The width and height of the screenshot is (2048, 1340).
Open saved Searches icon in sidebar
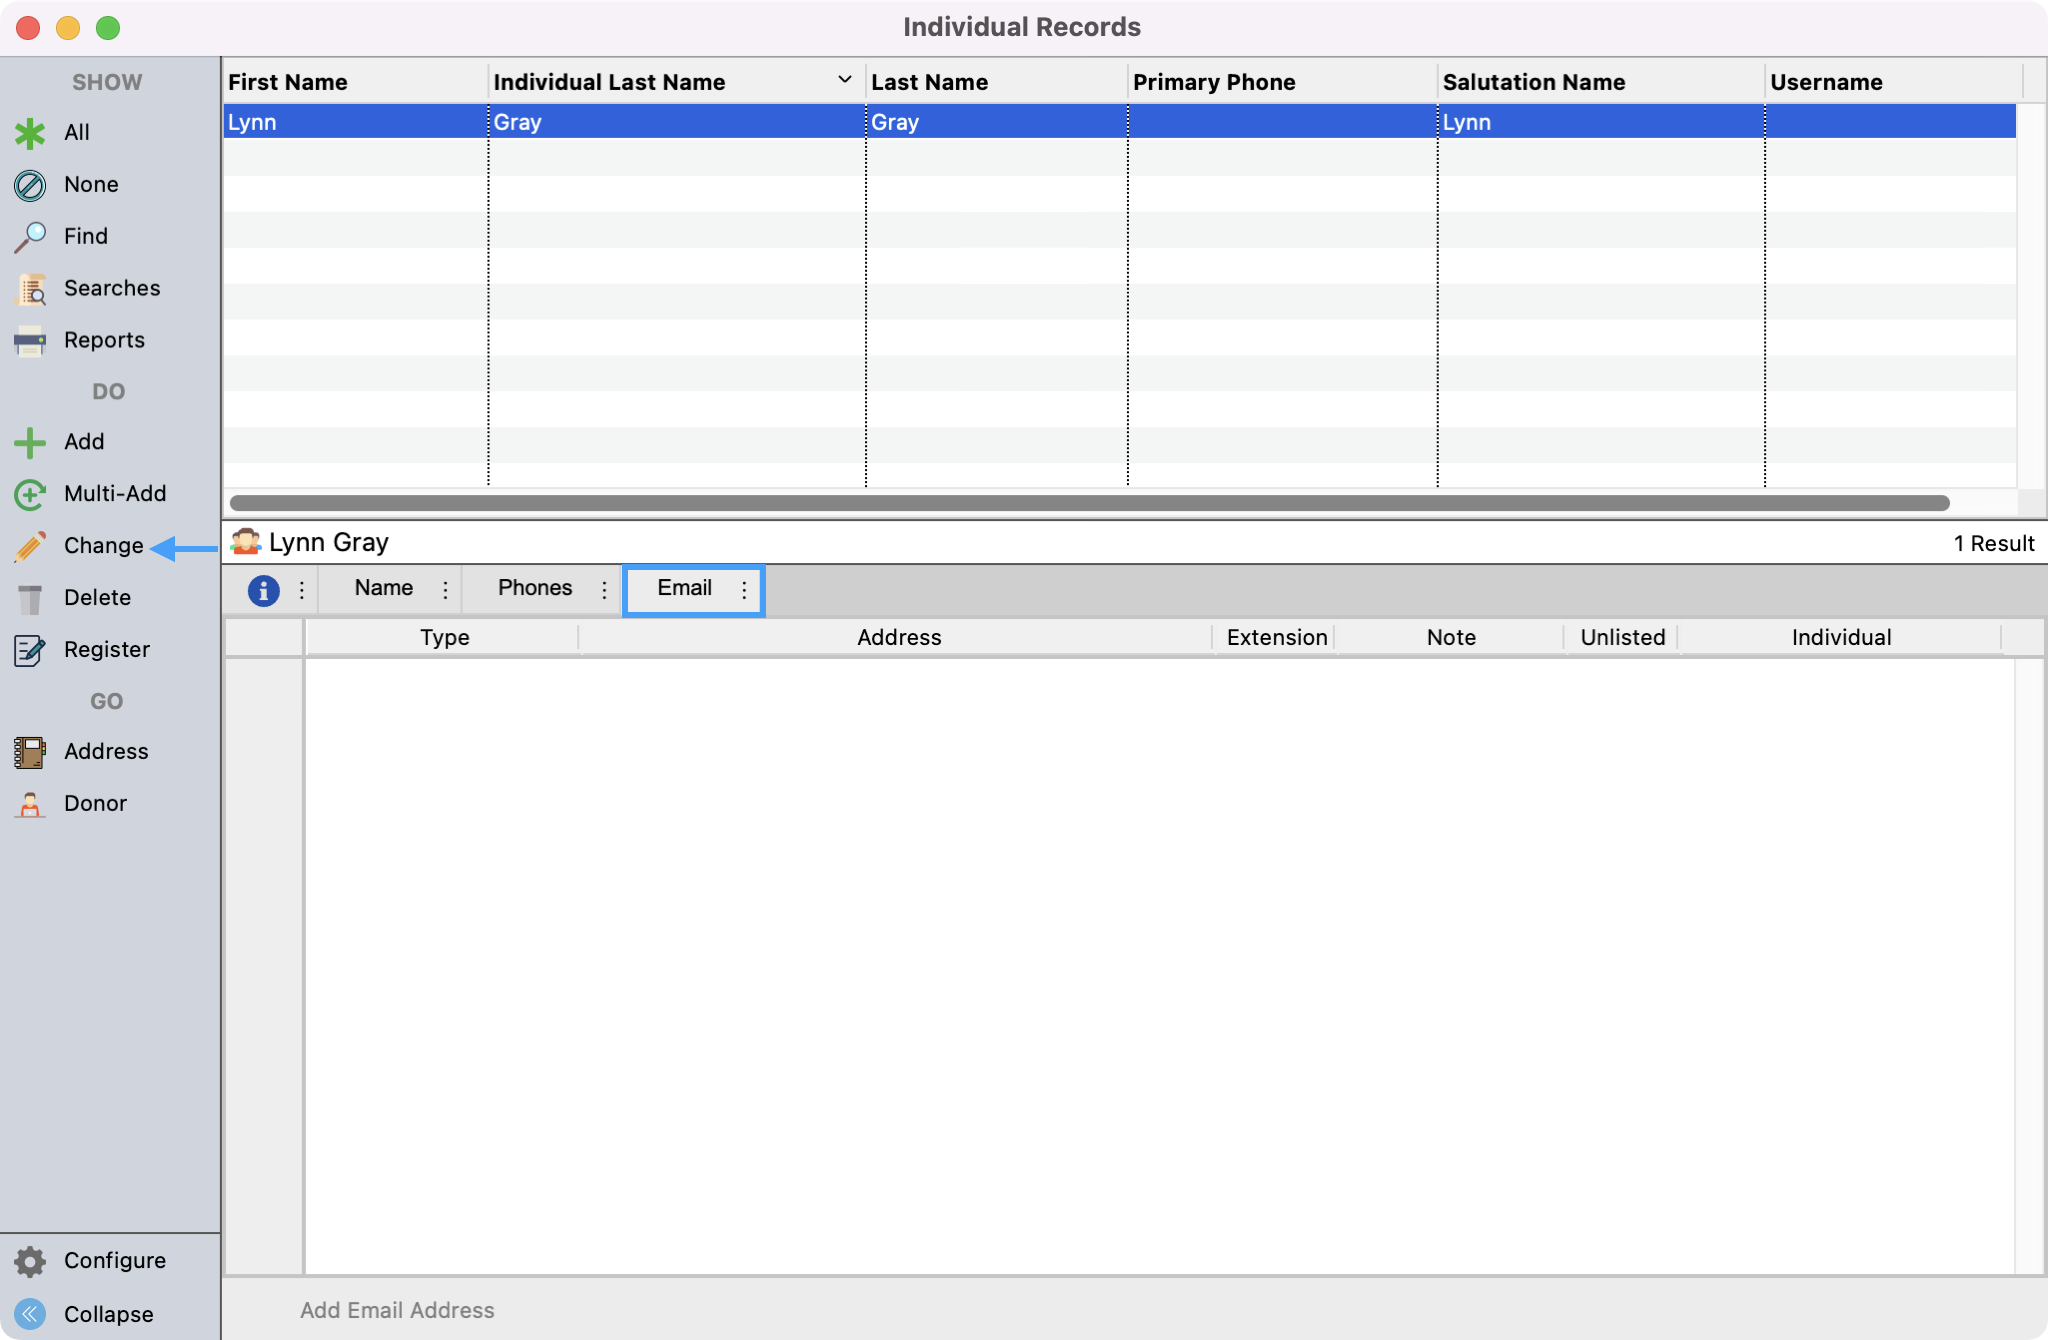pos(30,289)
